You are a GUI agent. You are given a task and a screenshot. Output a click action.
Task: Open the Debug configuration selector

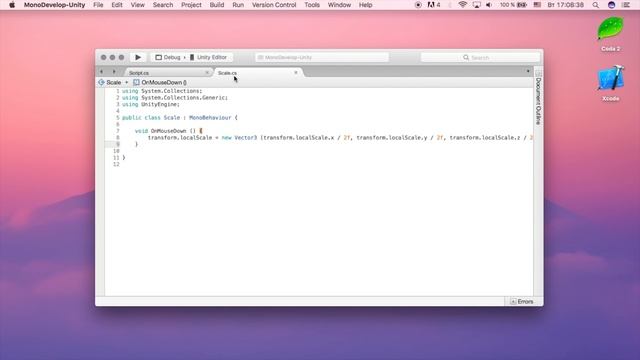pyautogui.click(x=168, y=57)
